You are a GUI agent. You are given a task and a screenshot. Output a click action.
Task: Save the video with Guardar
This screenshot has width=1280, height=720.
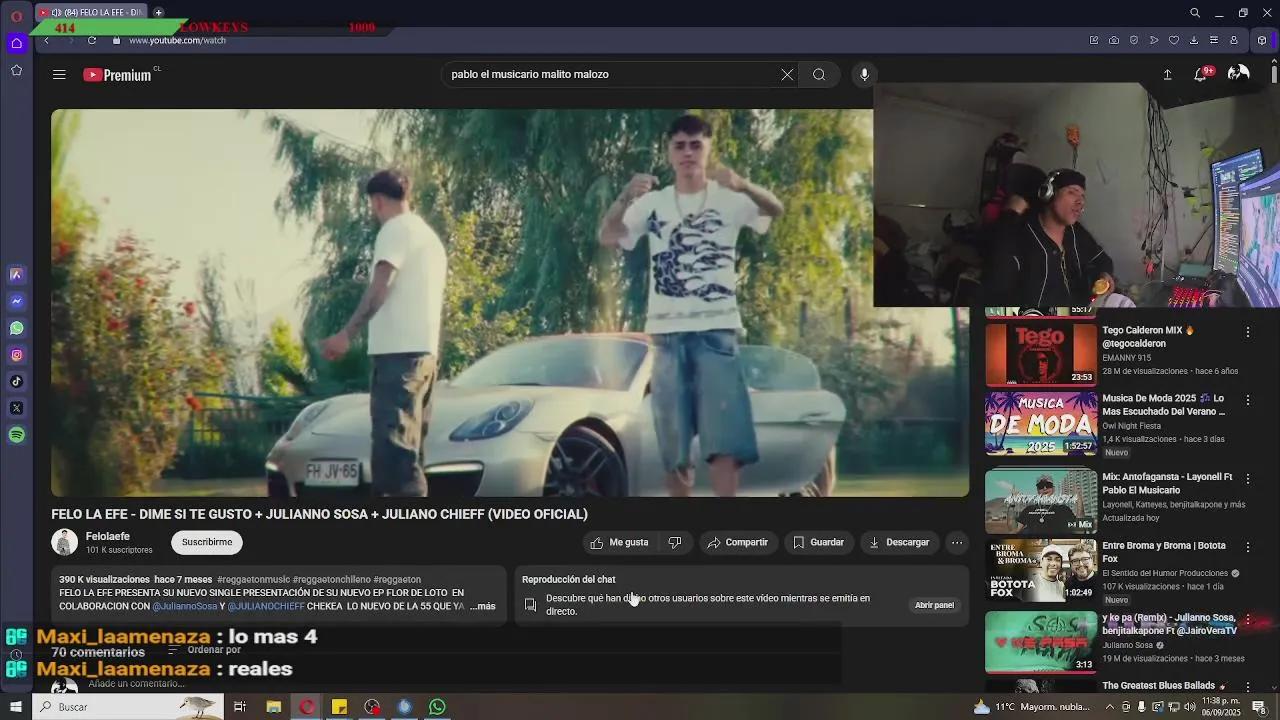pos(819,542)
